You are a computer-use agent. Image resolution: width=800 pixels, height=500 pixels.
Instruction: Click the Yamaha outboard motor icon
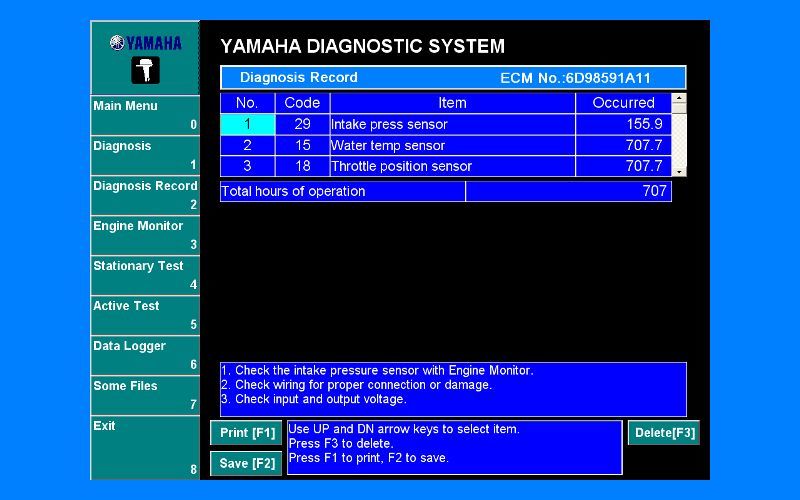(145, 70)
